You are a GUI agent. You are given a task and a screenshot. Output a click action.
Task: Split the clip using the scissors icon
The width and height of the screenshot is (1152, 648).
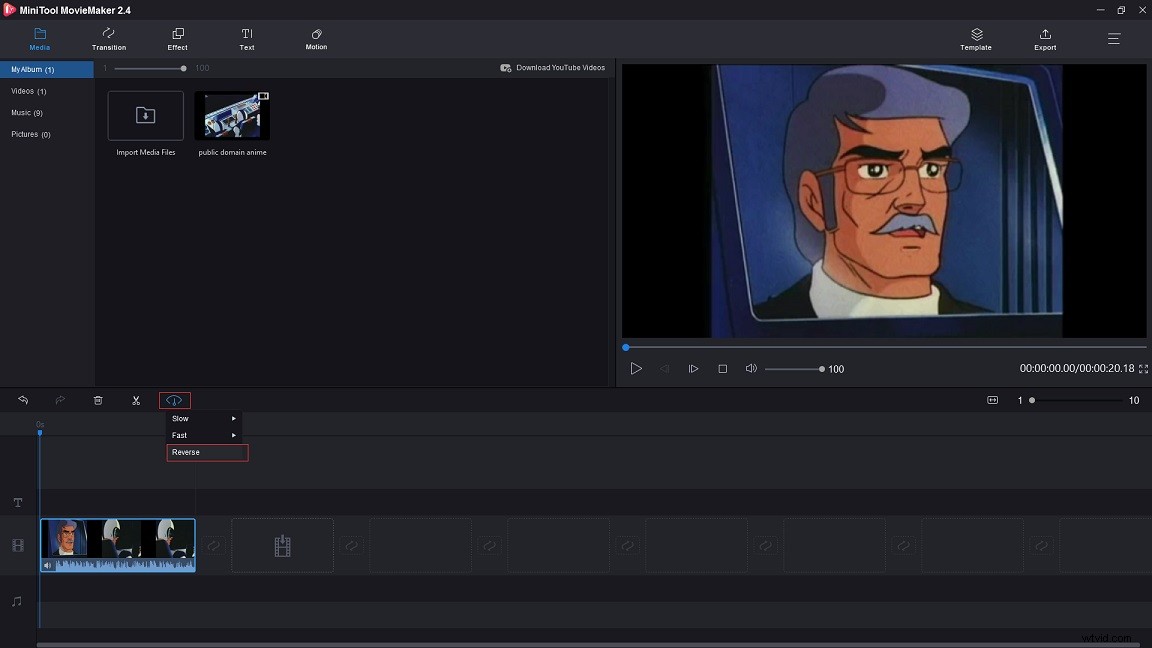(x=136, y=400)
